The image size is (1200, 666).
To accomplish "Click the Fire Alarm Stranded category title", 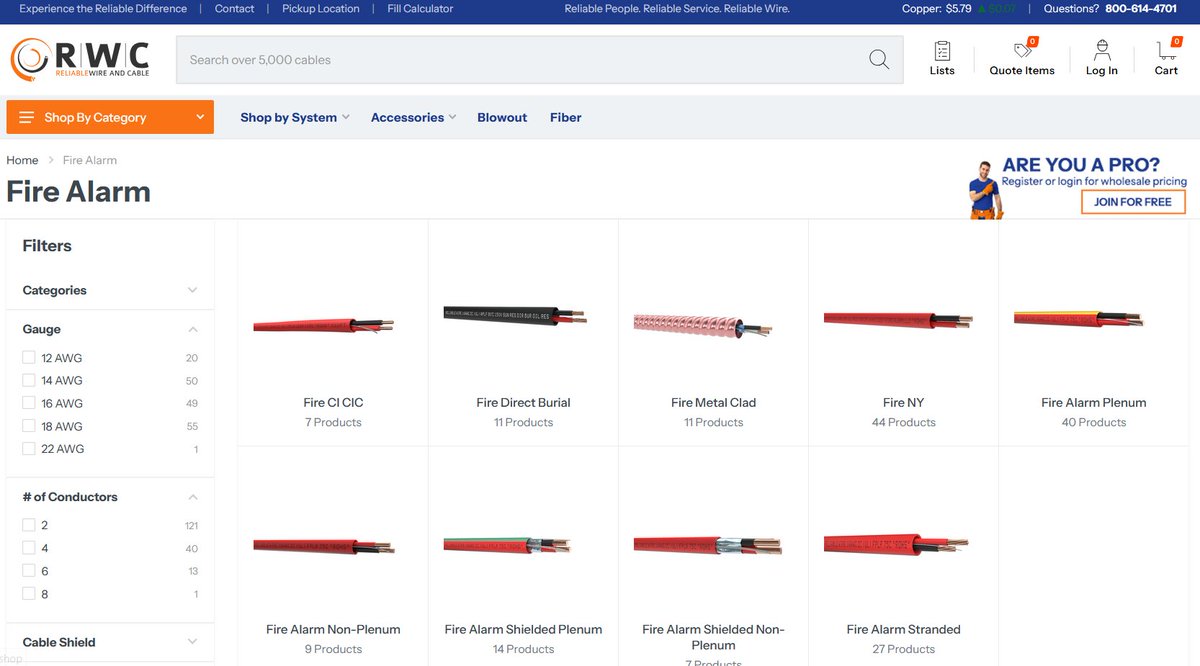I will [x=903, y=630].
